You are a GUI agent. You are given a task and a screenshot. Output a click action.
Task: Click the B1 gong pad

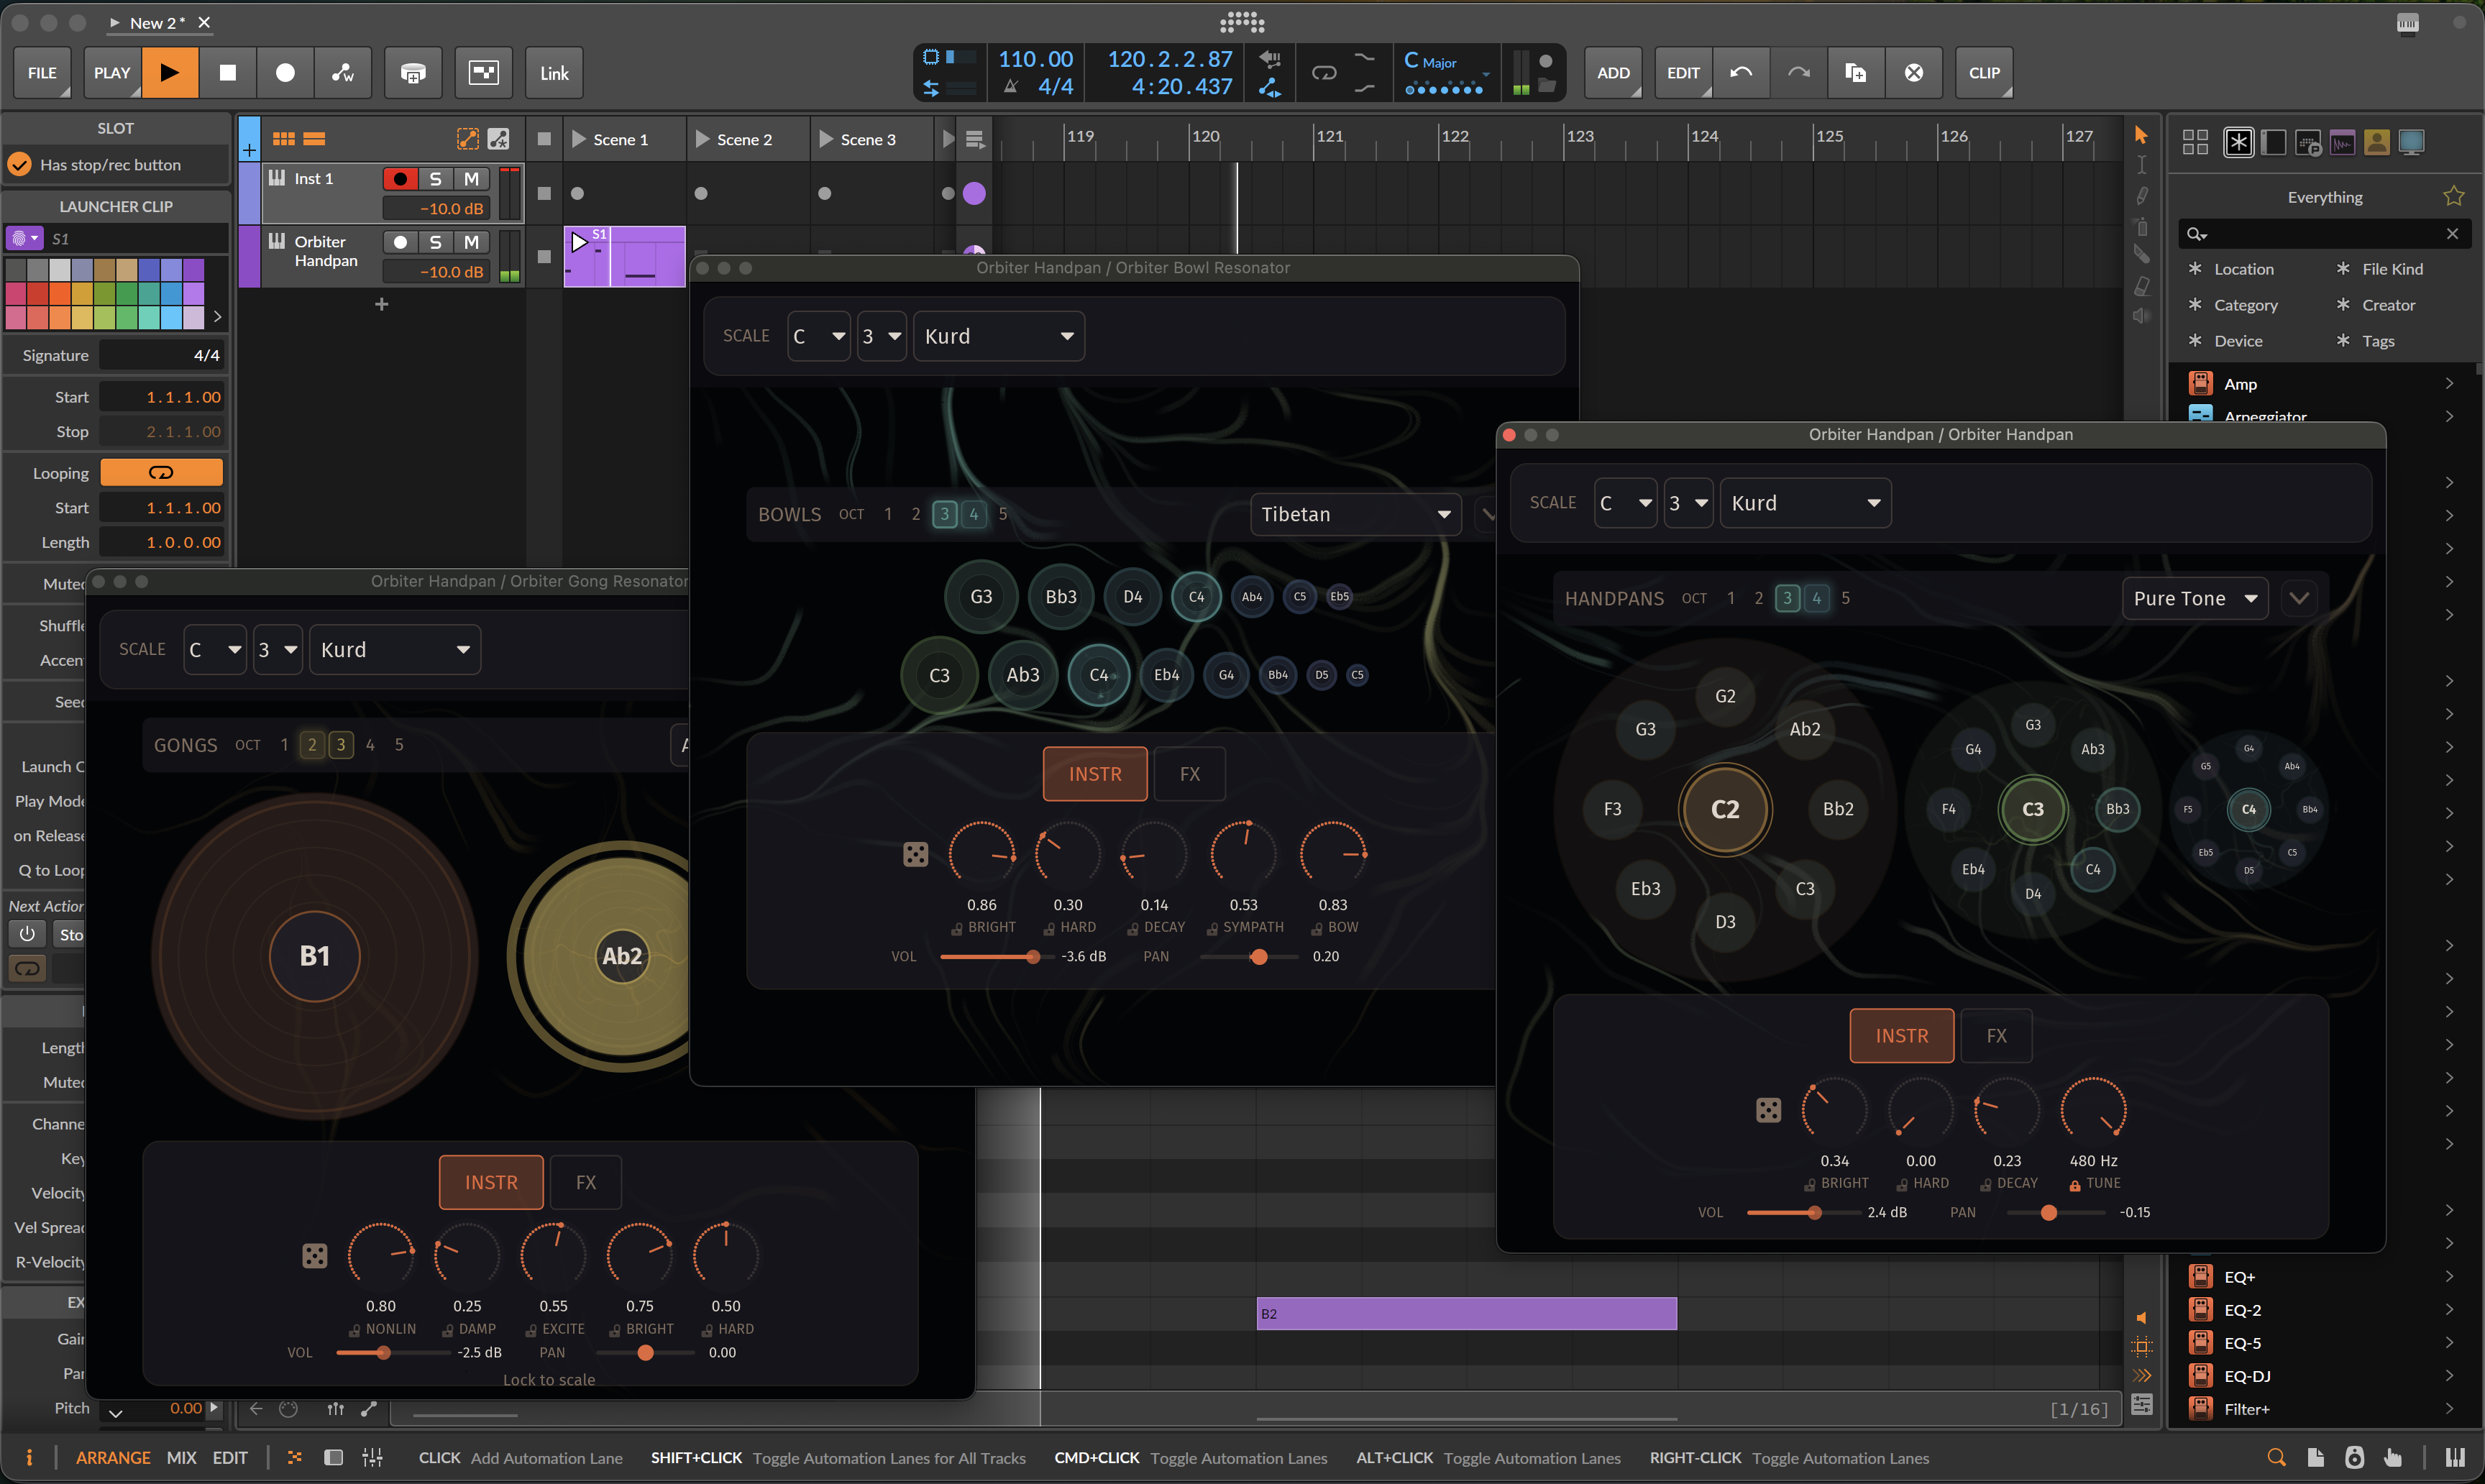[314, 956]
